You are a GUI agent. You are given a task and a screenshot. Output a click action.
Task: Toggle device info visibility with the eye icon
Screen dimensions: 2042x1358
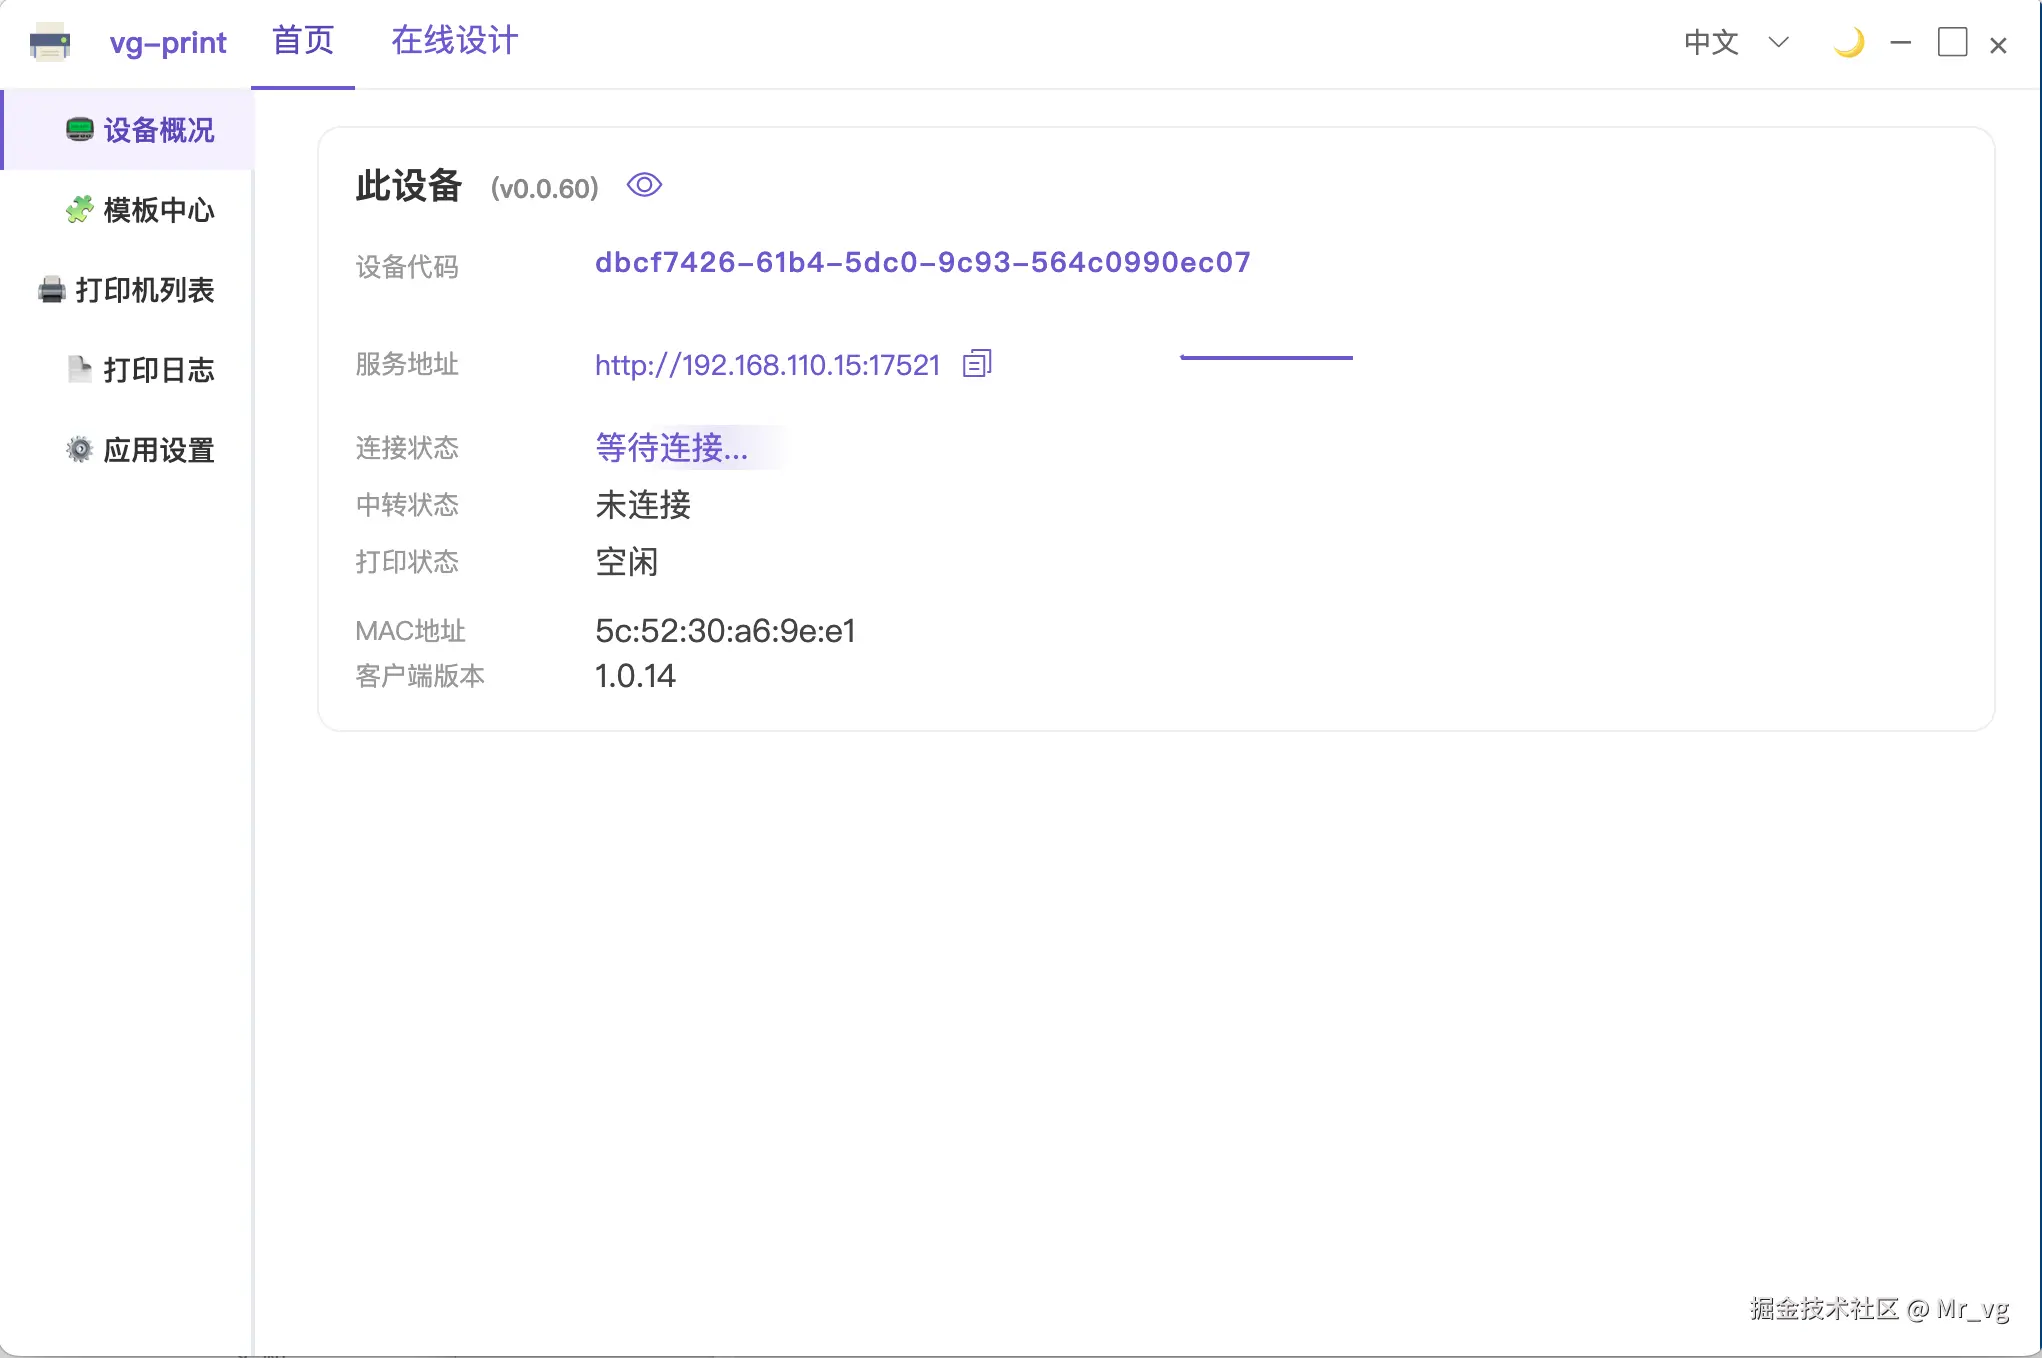coord(644,186)
